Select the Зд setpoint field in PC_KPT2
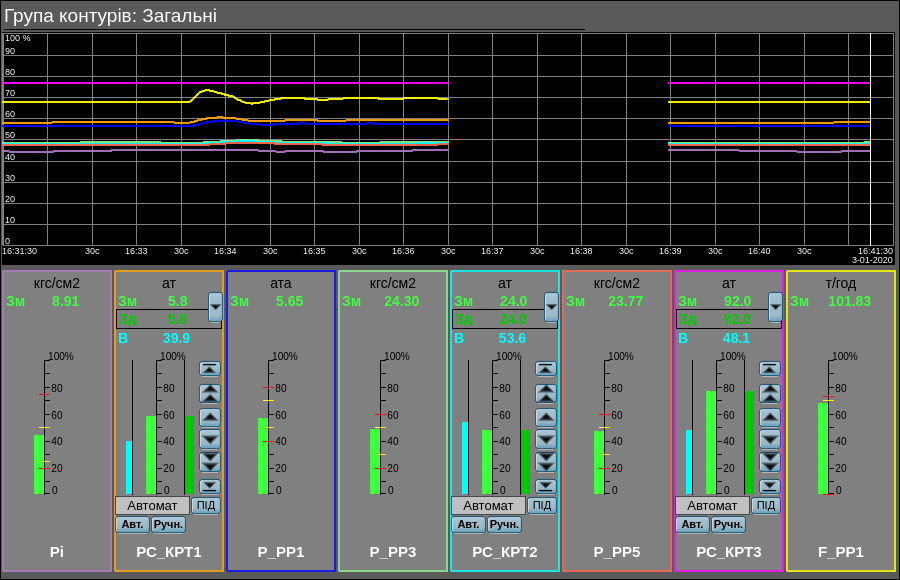This screenshot has height=580, width=900. [x=496, y=319]
